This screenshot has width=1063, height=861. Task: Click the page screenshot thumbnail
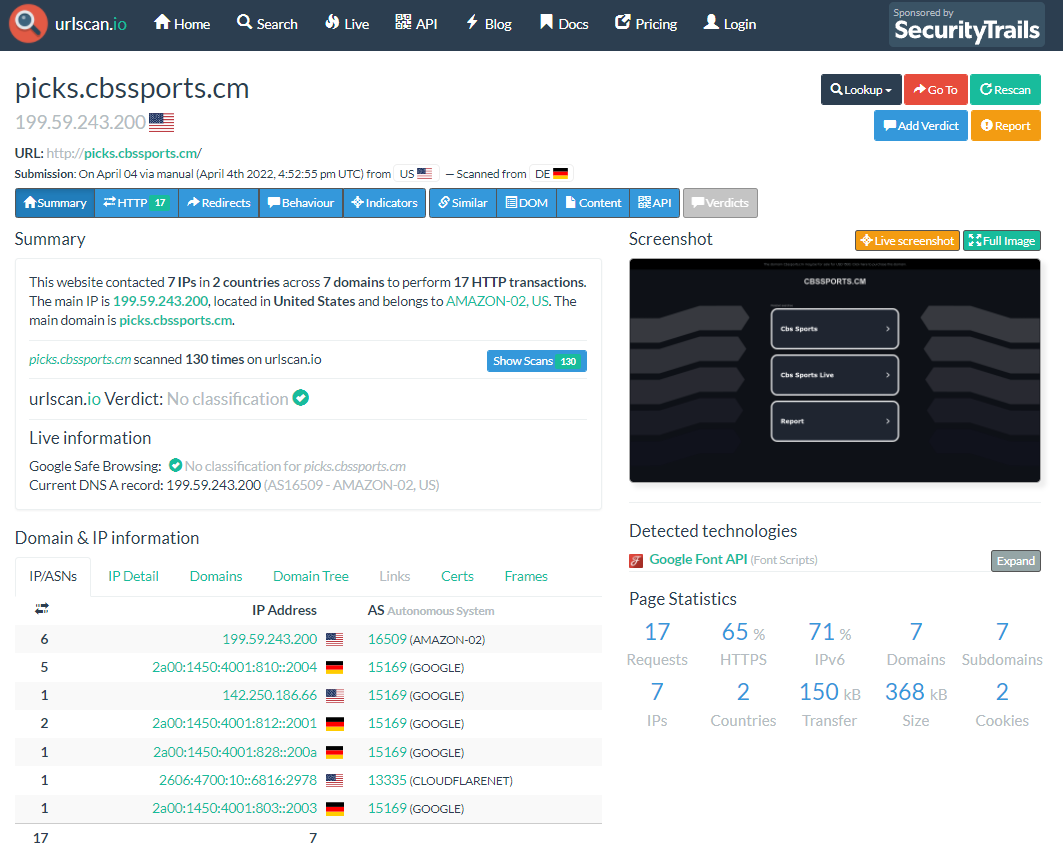835,370
